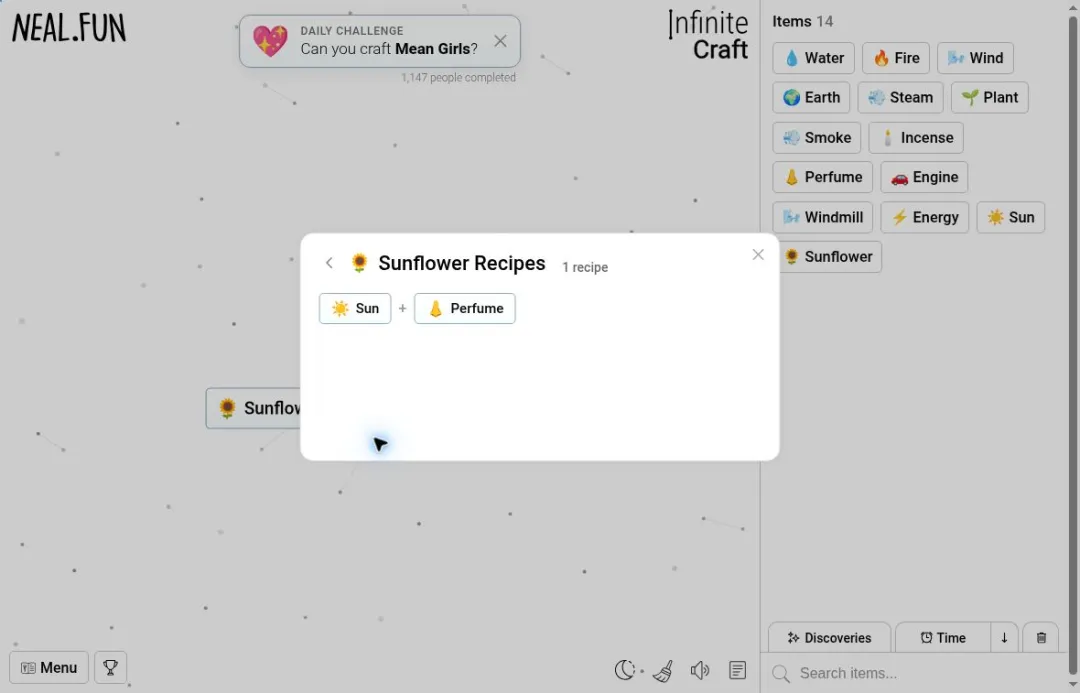Pick the Wind item
The width and height of the screenshot is (1080, 693).
point(975,58)
